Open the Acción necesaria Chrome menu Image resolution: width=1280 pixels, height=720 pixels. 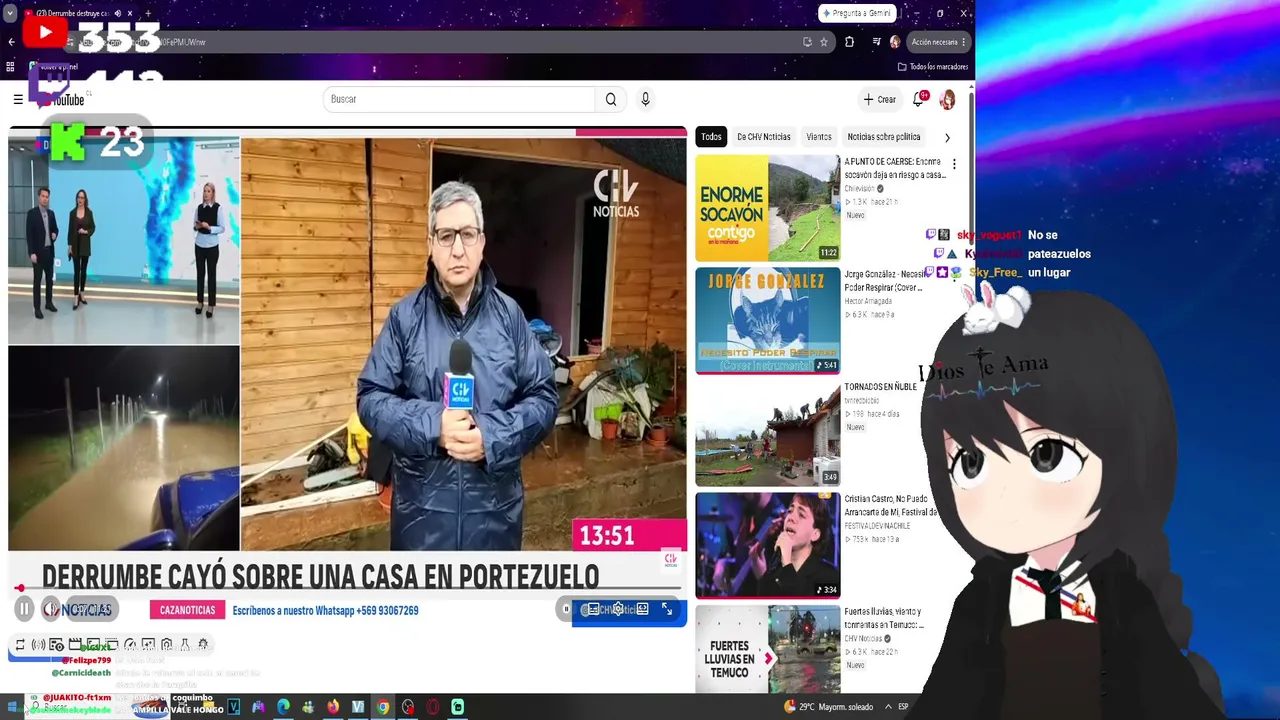point(939,42)
